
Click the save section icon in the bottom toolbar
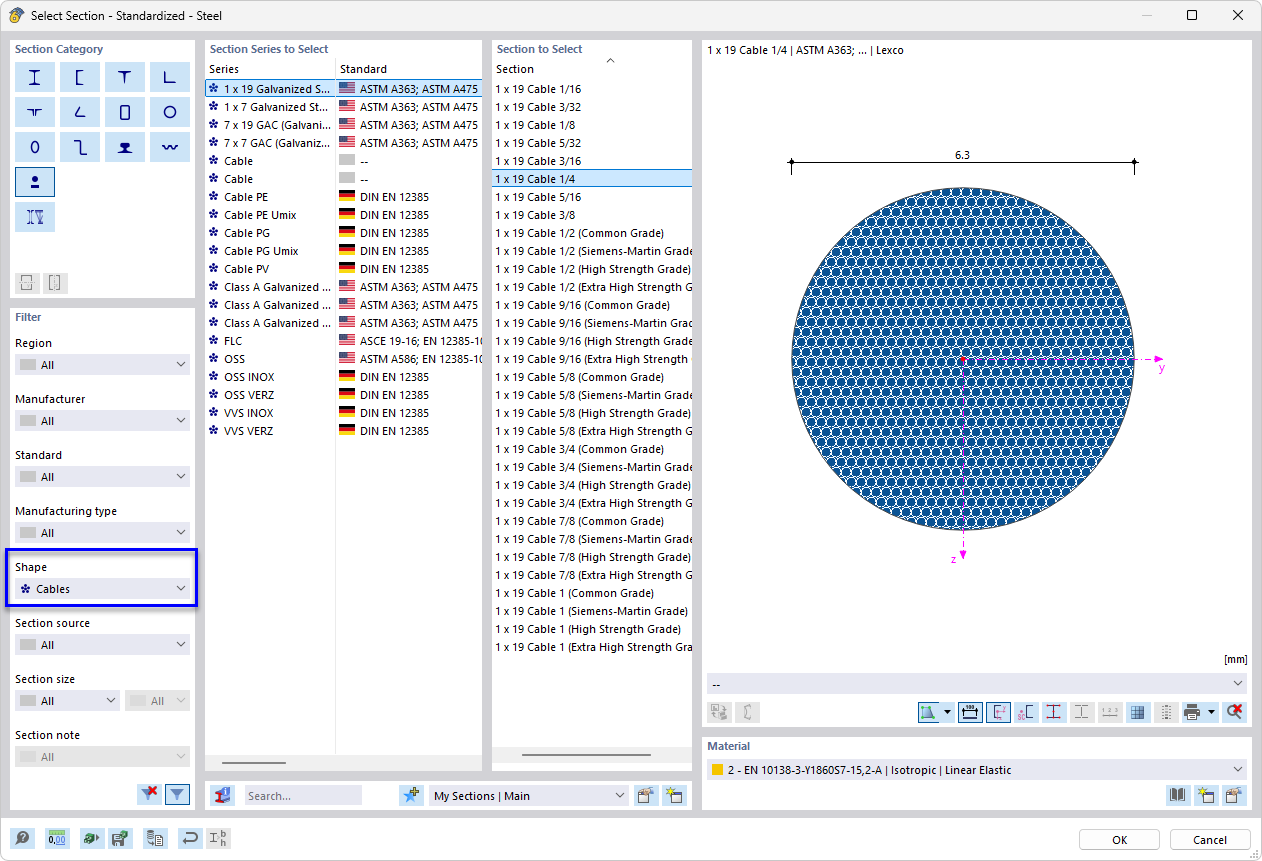pyautogui.click(x=121, y=838)
